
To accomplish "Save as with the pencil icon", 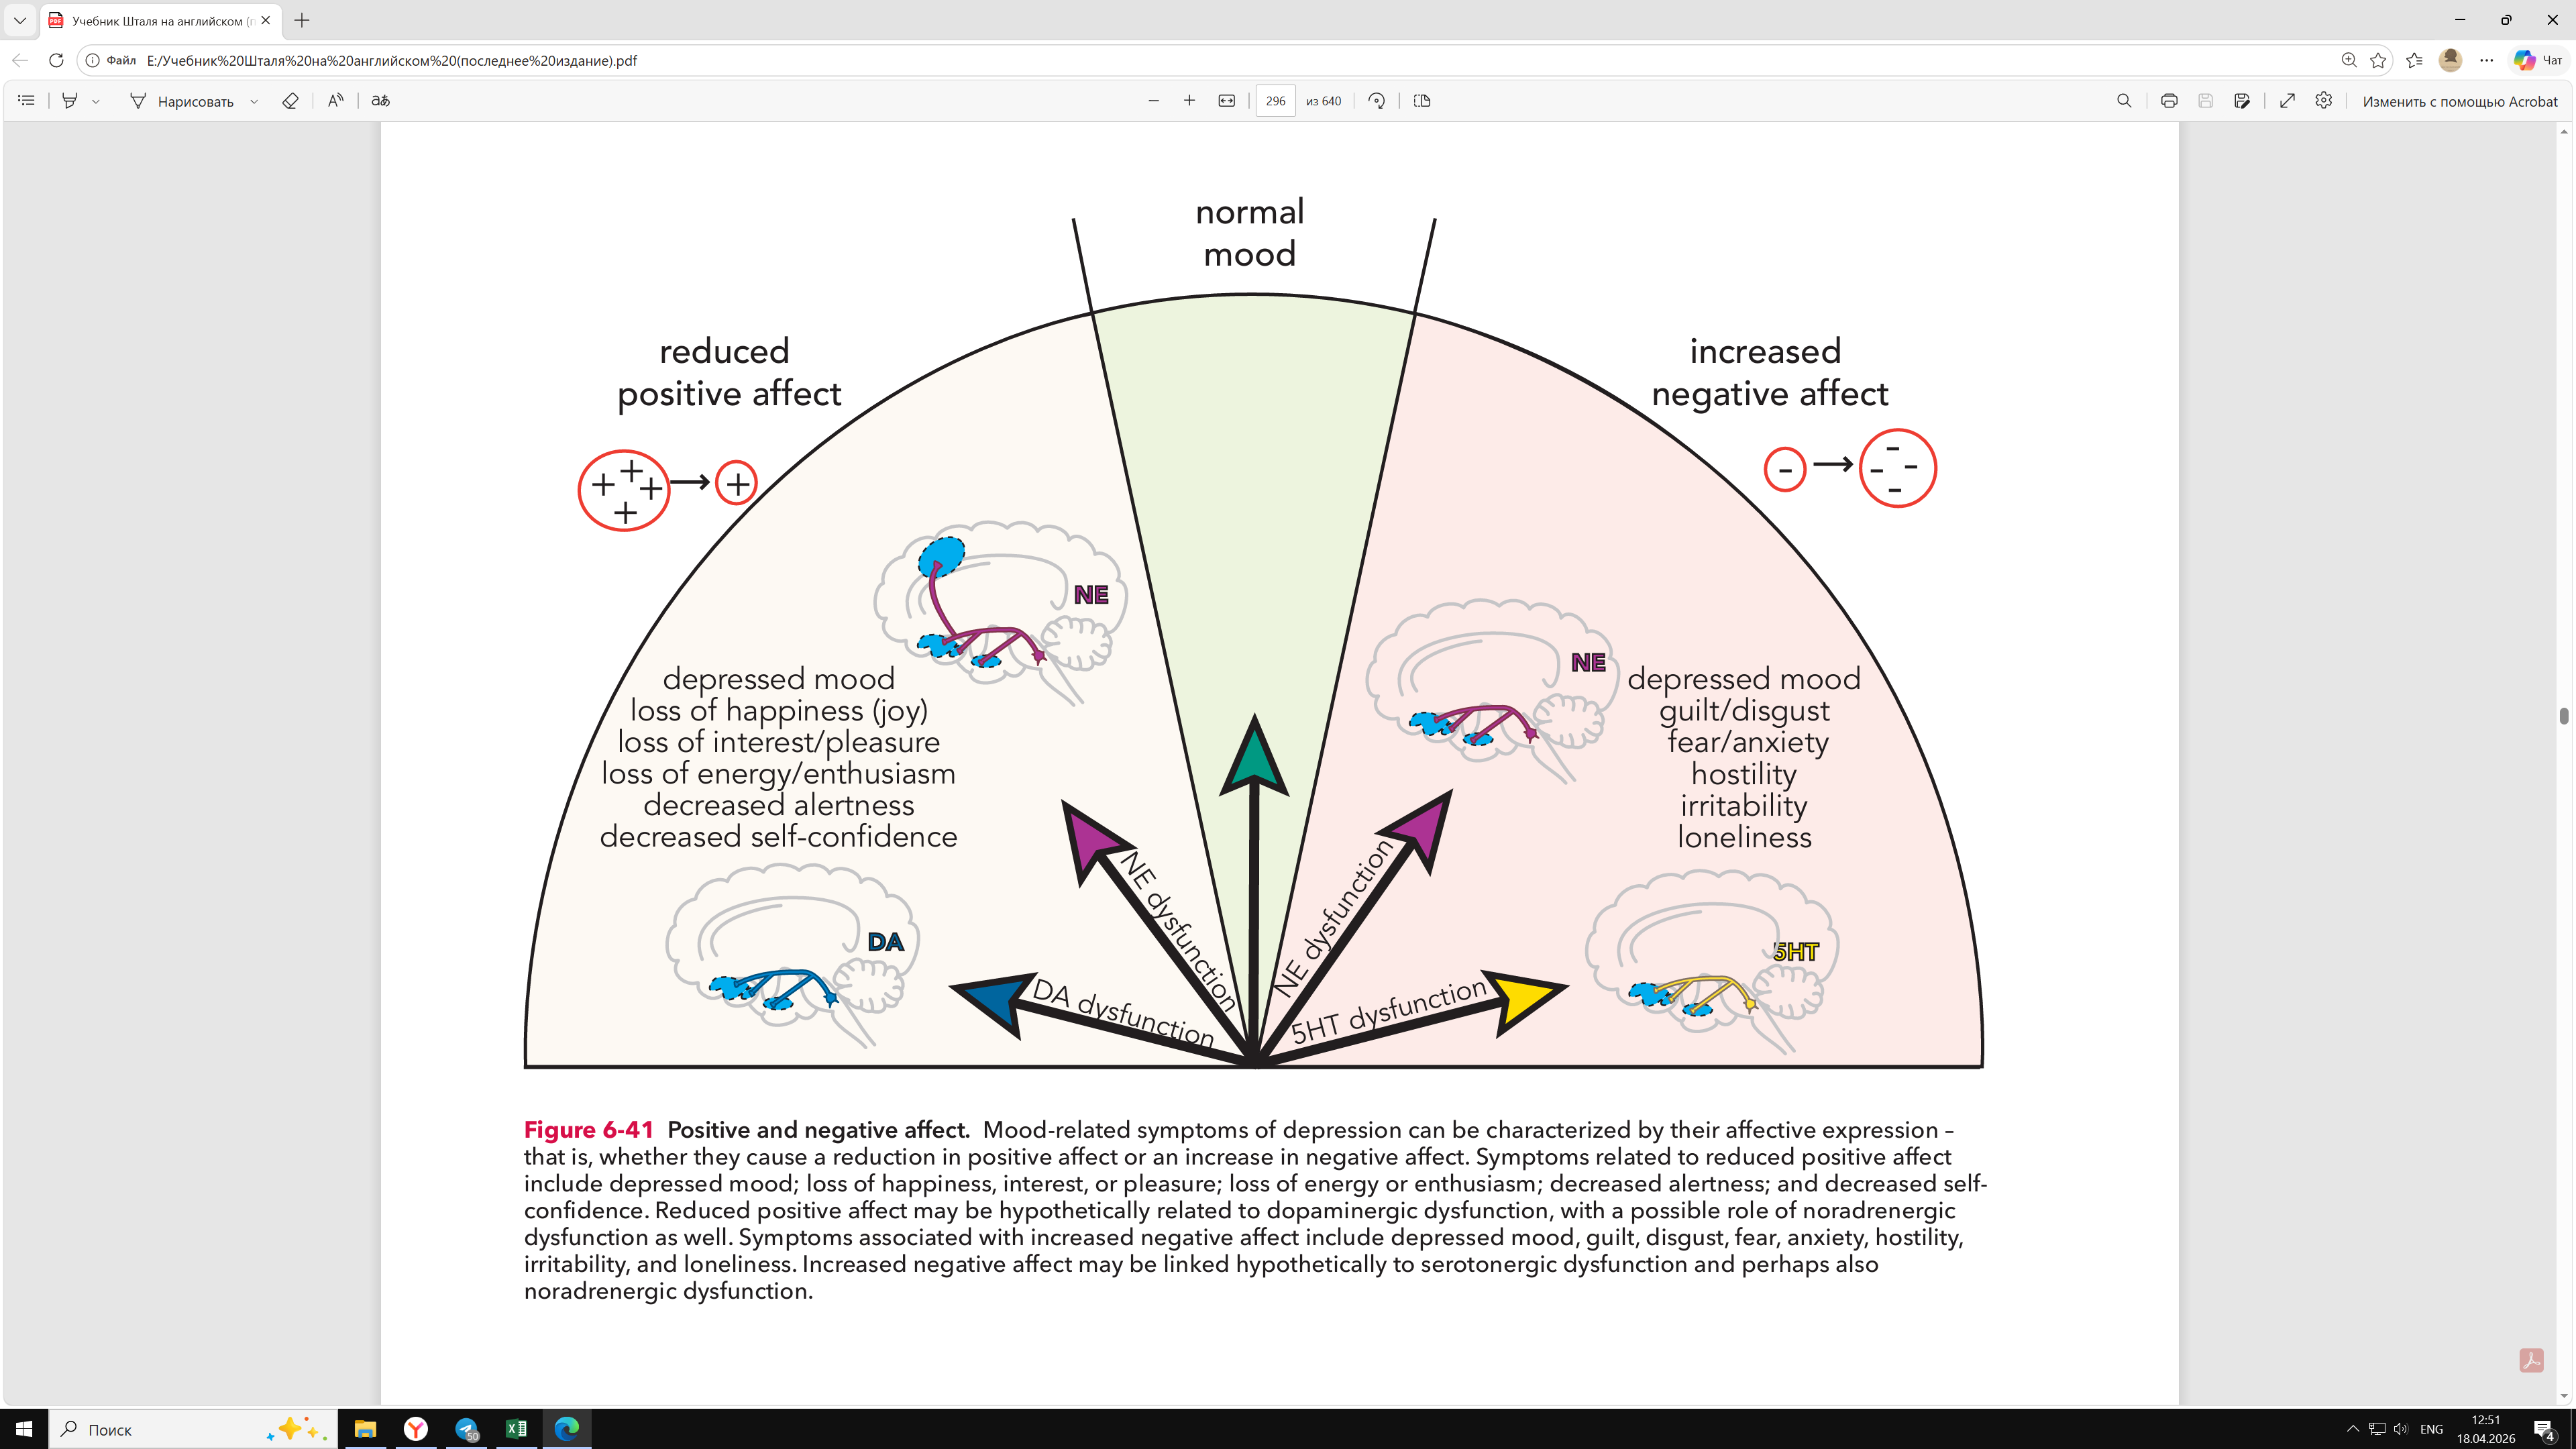I will (x=2242, y=101).
